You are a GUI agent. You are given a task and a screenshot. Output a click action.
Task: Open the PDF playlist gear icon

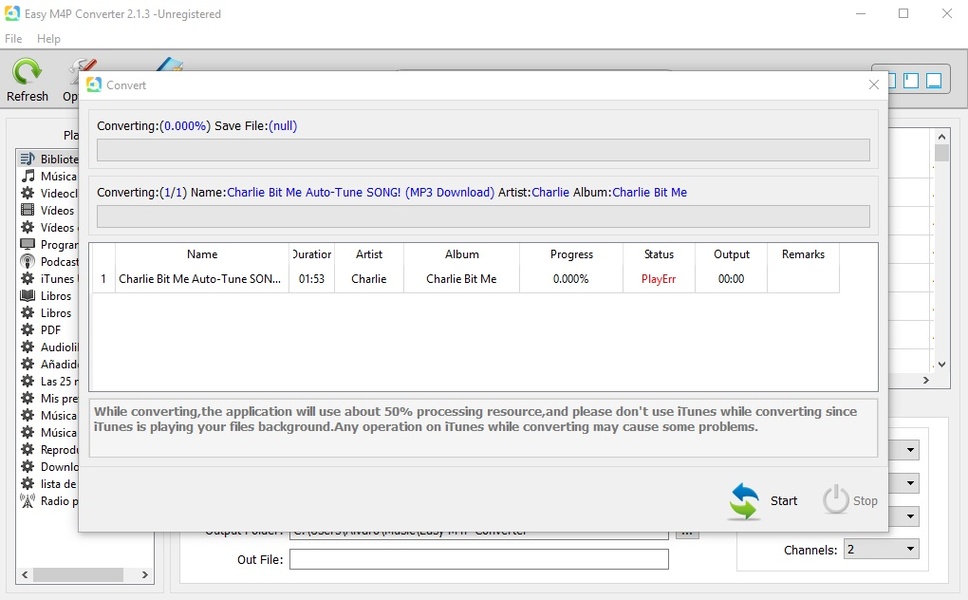click(x=27, y=330)
